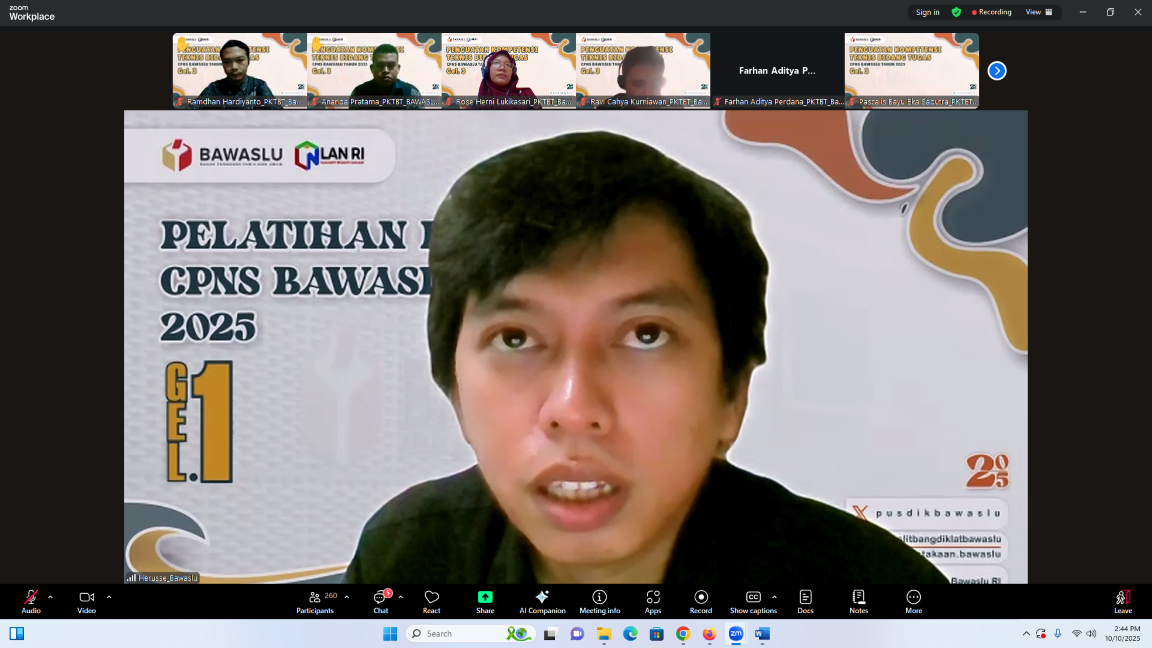Viewport: 1152px width, 648px height.
Task: Open the React emoji menu
Action: point(431,601)
